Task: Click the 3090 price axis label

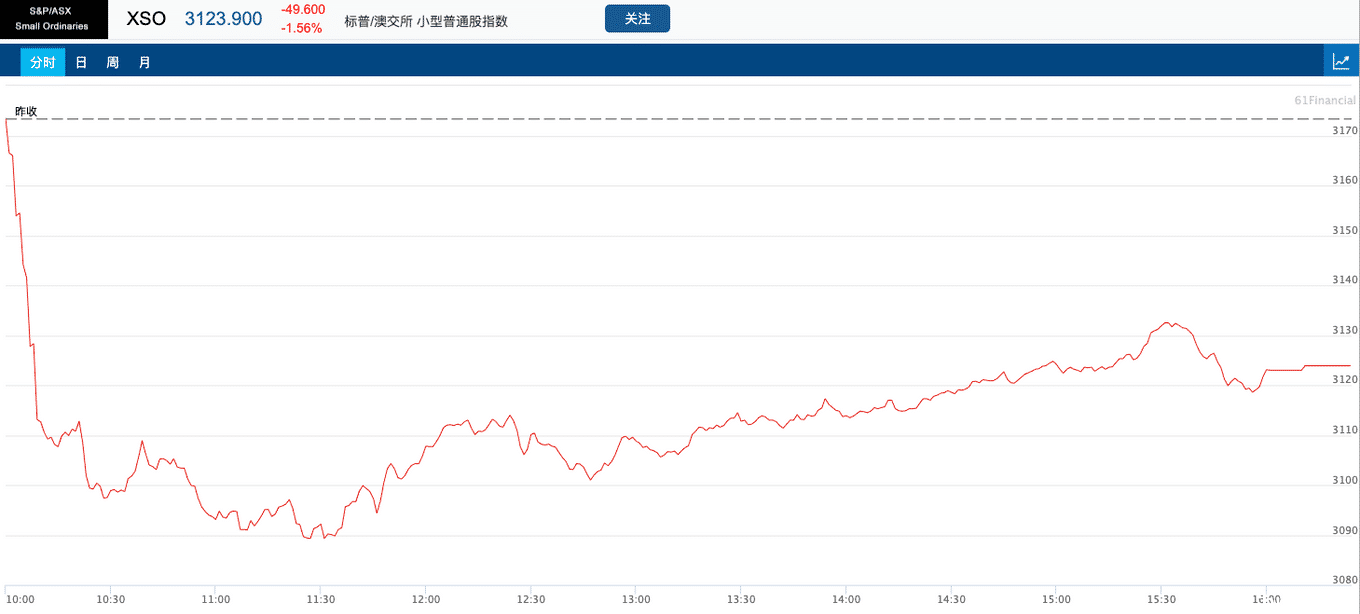Action: (x=1346, y=530)
